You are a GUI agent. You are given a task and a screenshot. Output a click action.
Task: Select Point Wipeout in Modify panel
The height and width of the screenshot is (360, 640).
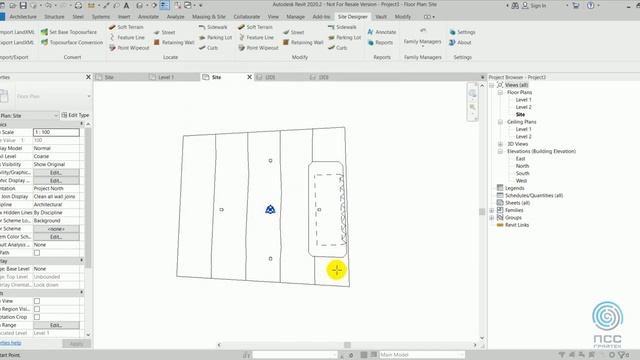point(258,48)
